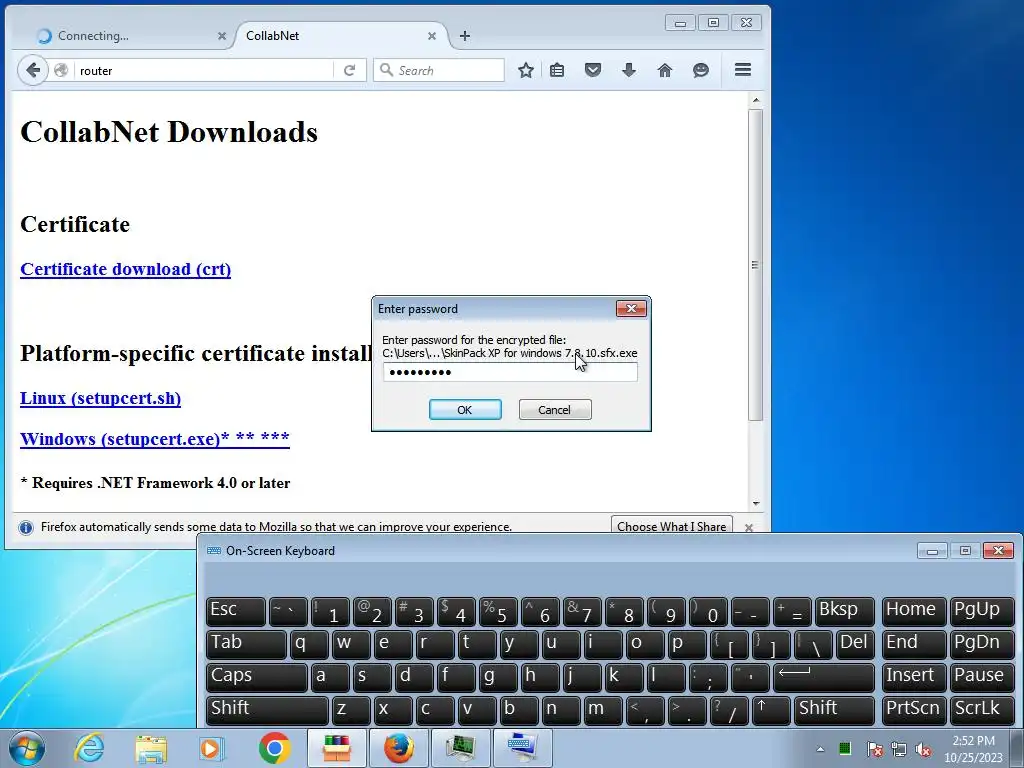
Task: Switch to On-Screen Keyboard taskbar icon
Action: click(x=522, y=748)
